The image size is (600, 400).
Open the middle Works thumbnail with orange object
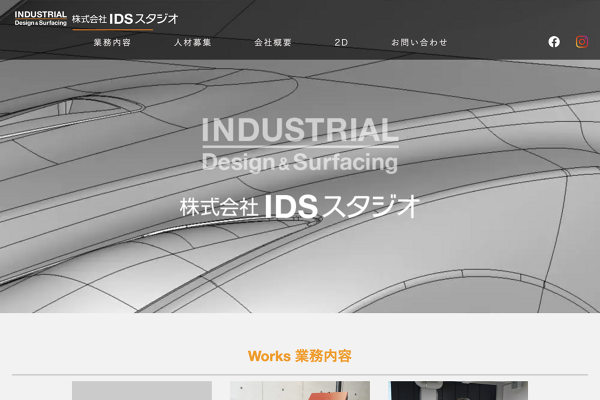300,390
